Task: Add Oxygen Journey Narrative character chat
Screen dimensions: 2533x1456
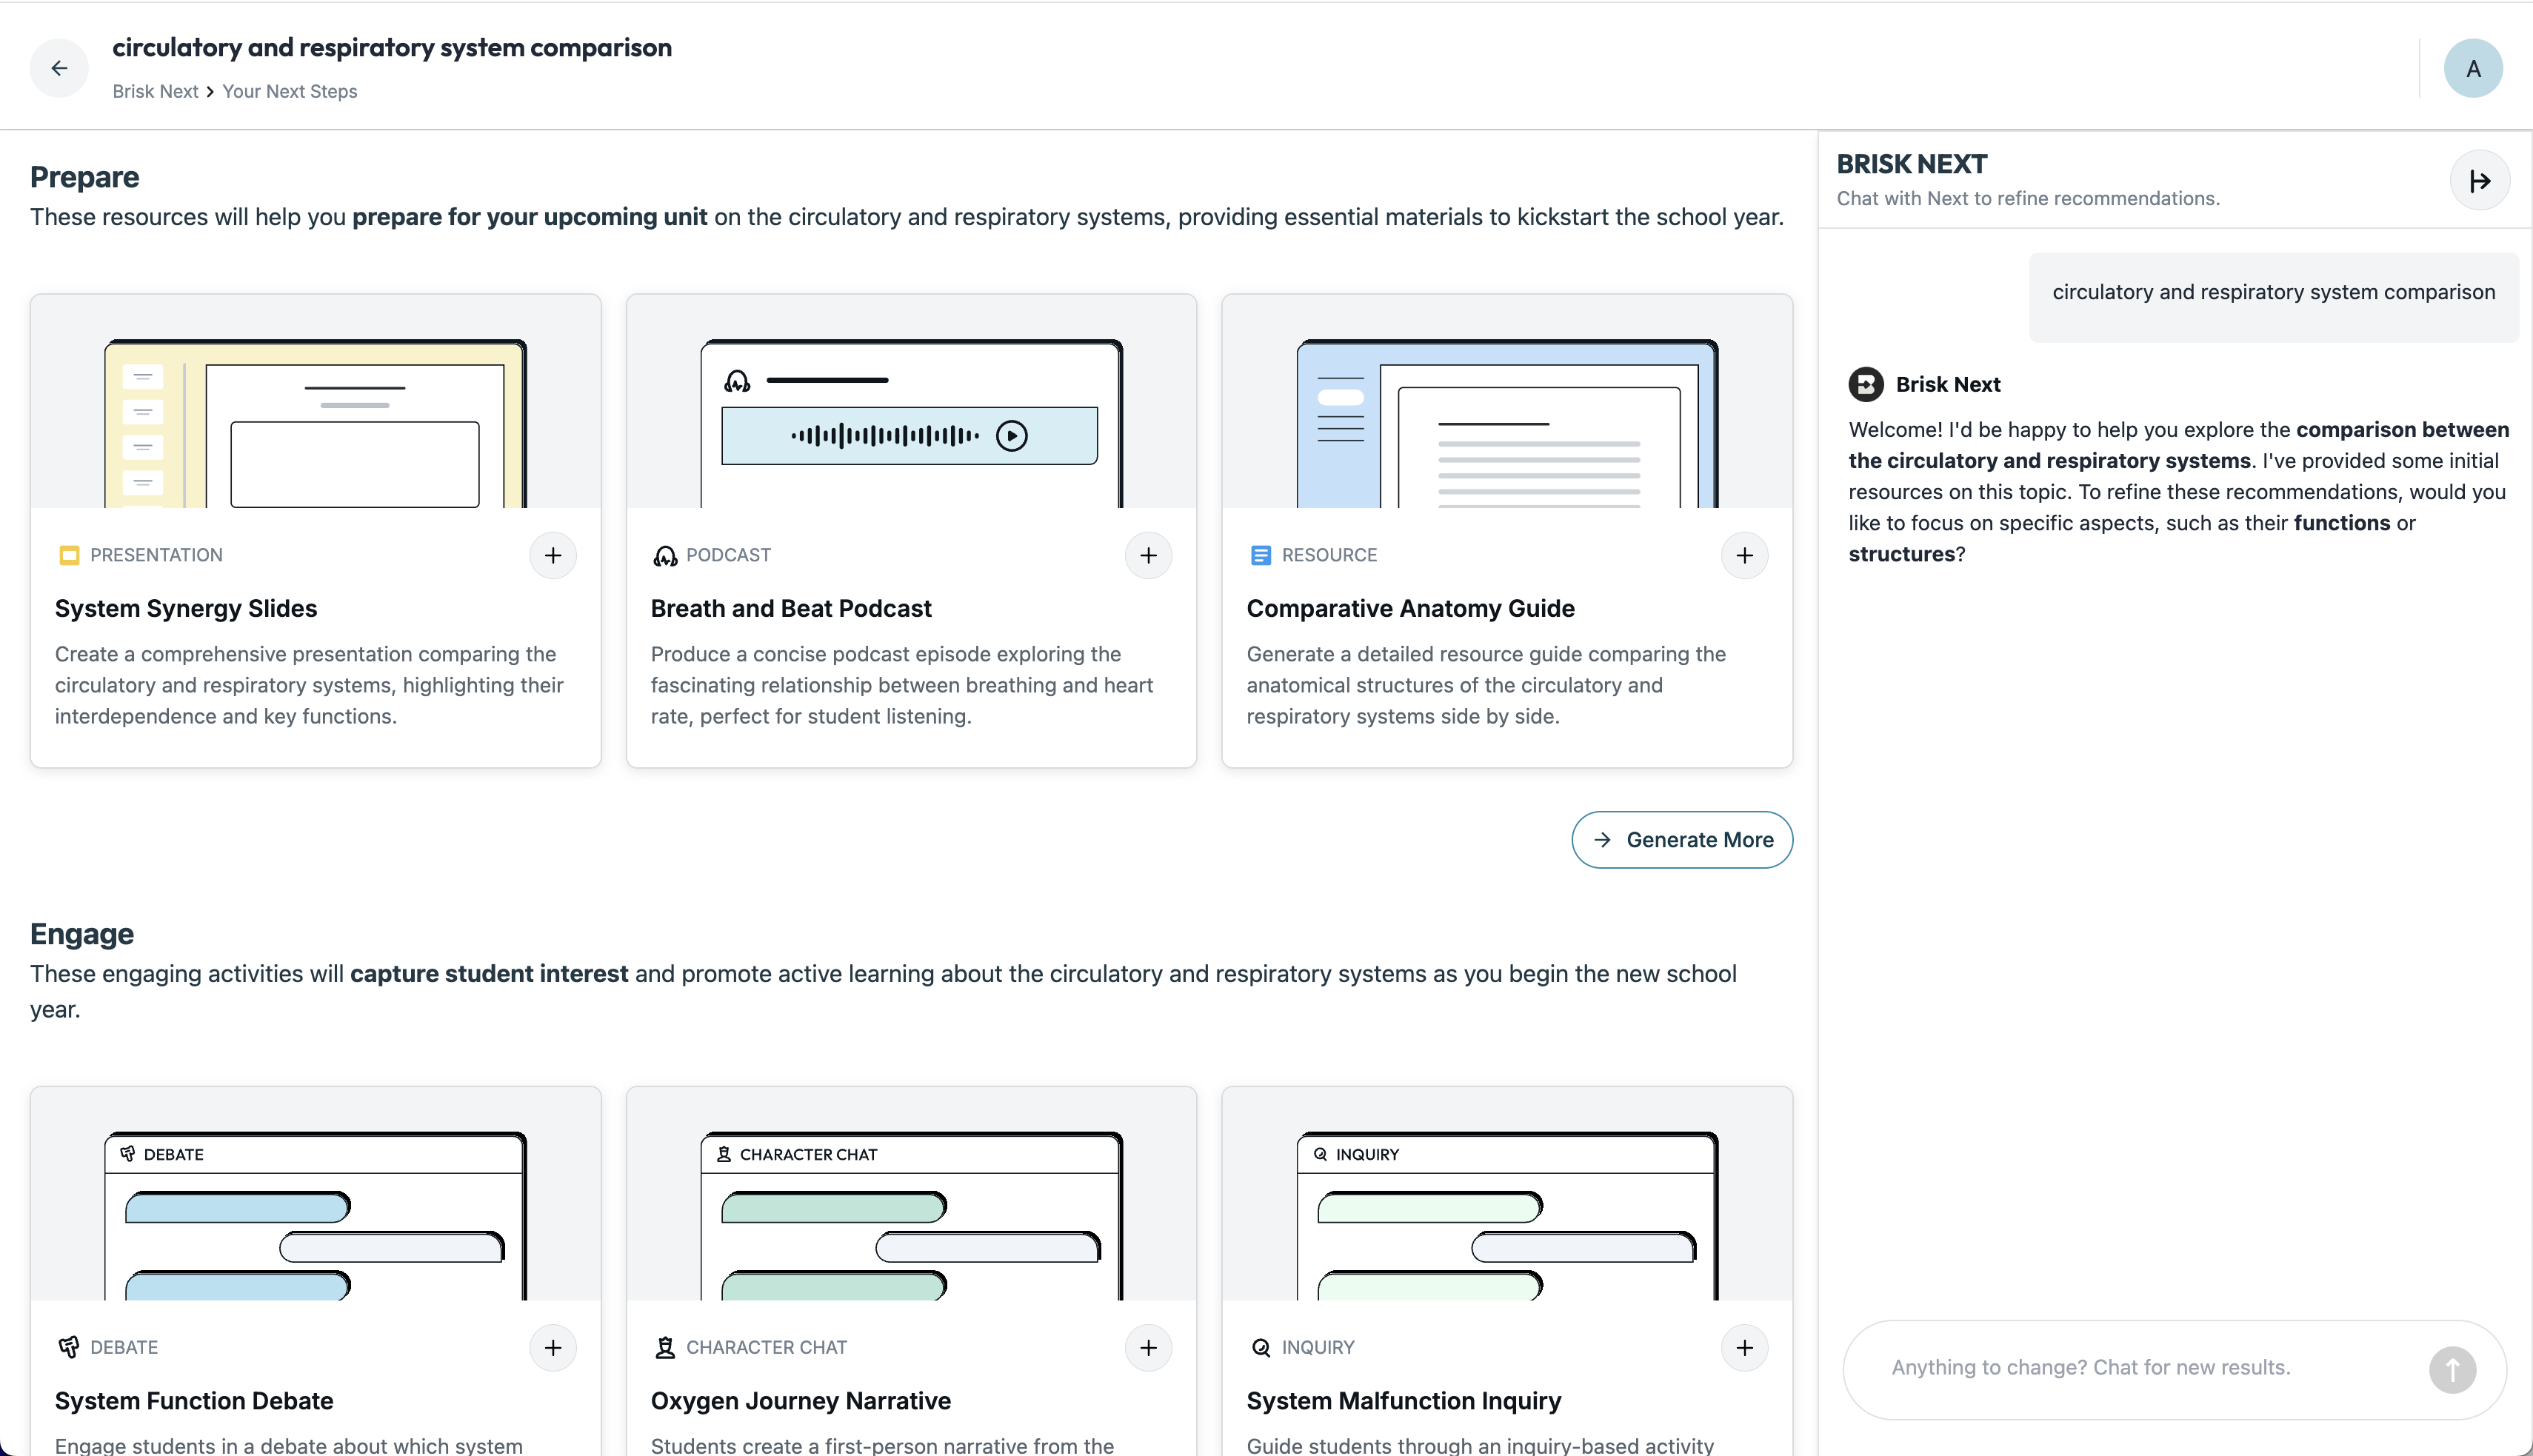Action: tap(1148, 1347)
